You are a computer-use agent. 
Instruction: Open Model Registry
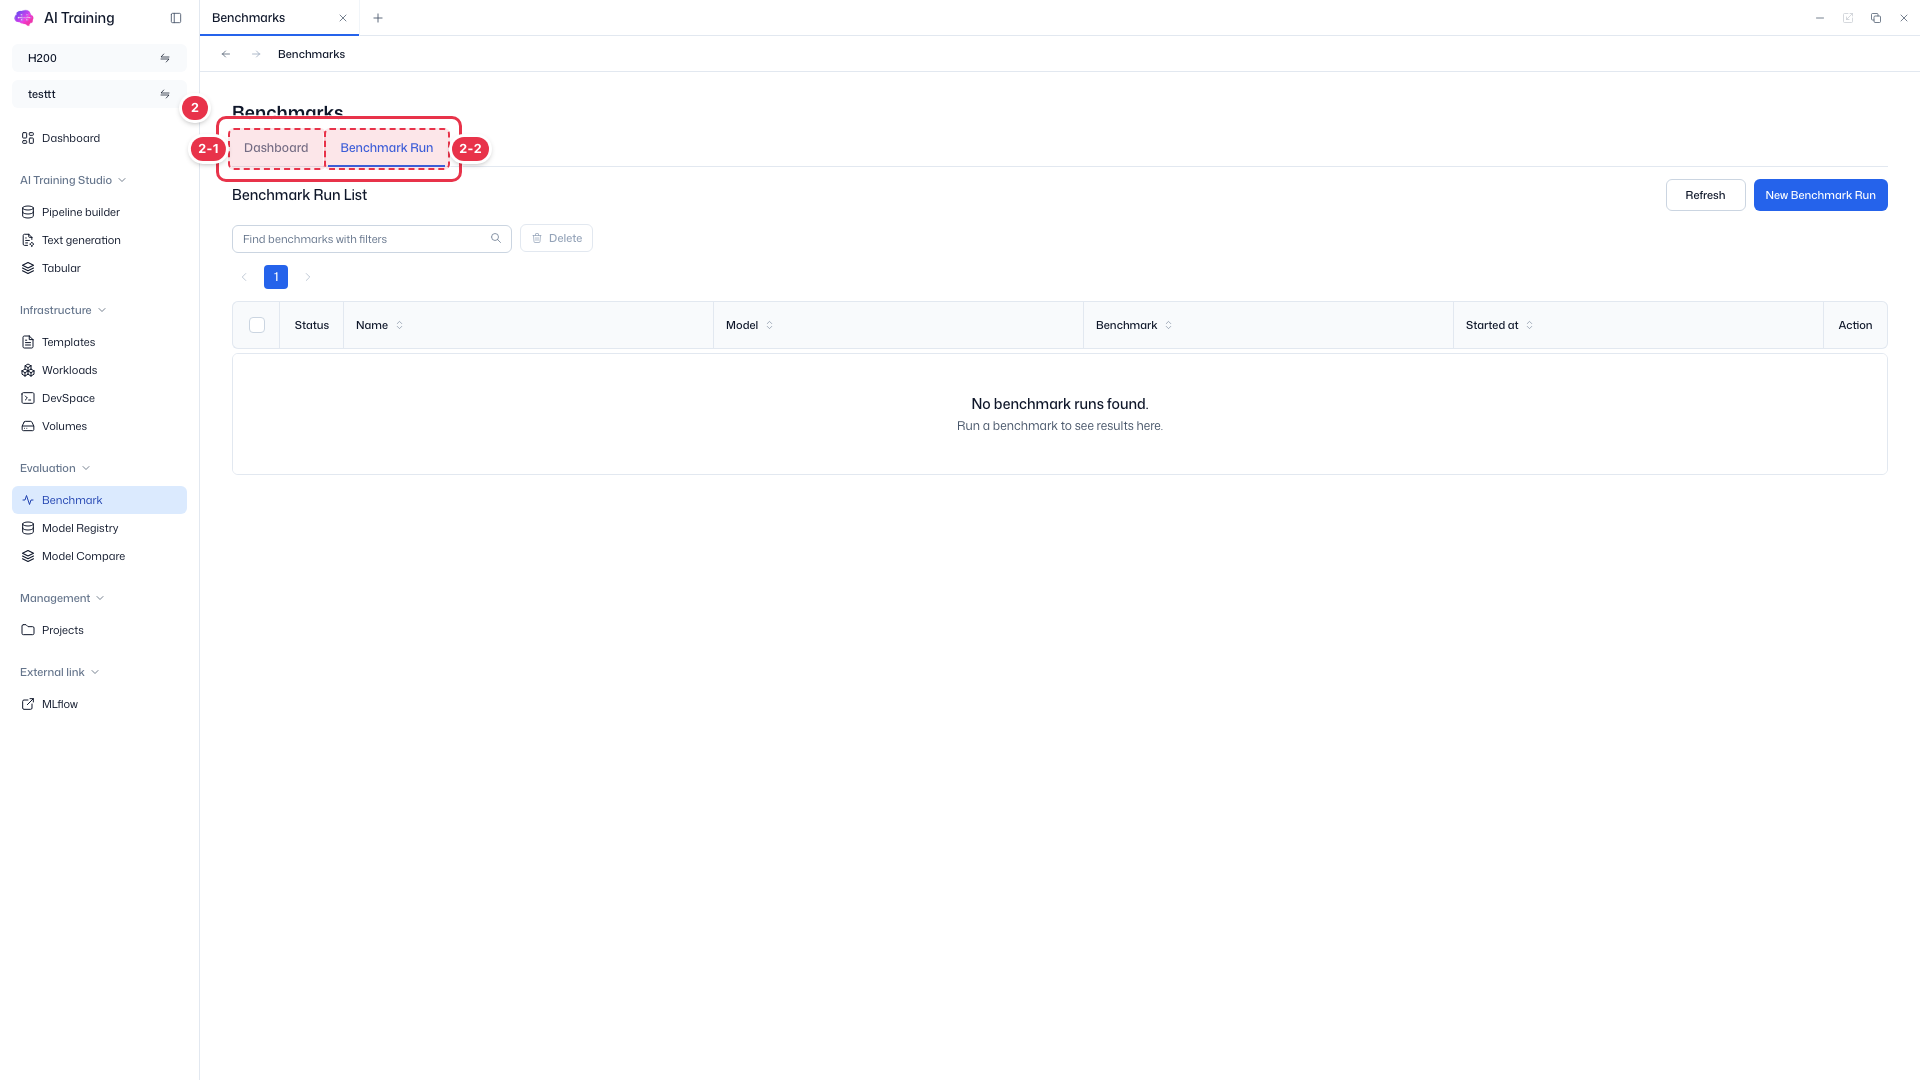(99, 528)
